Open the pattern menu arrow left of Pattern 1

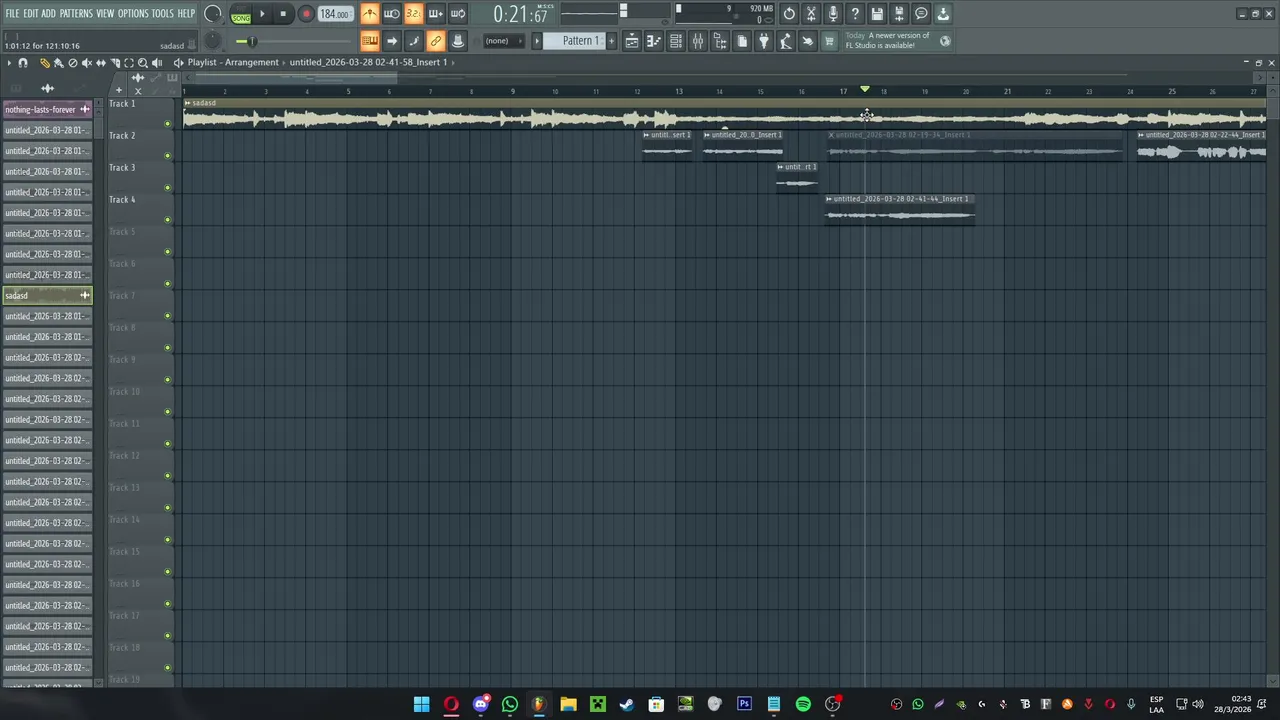[x=536, y=41]
